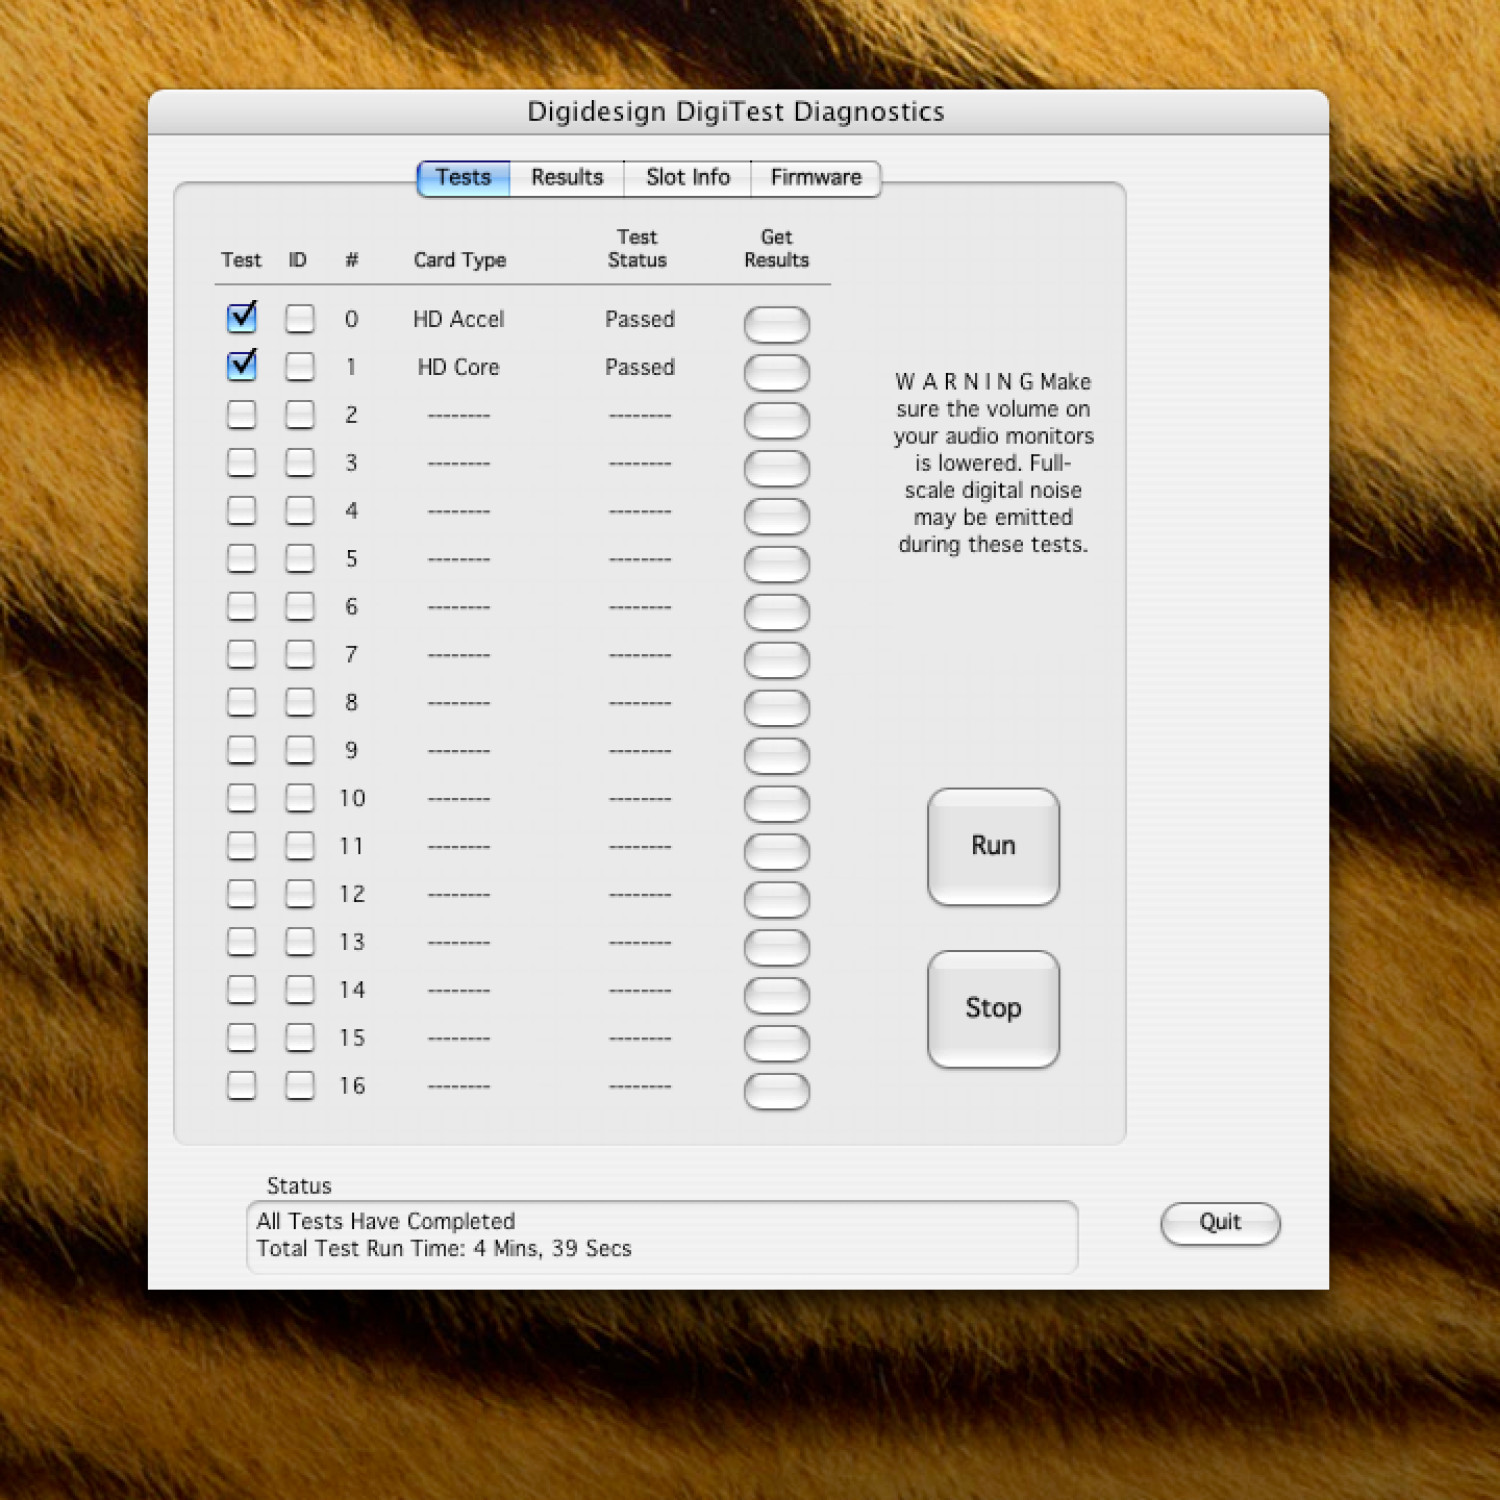Uncheck the Test checkbox for slot 1
The image size is (1500, 1500).
241,366
